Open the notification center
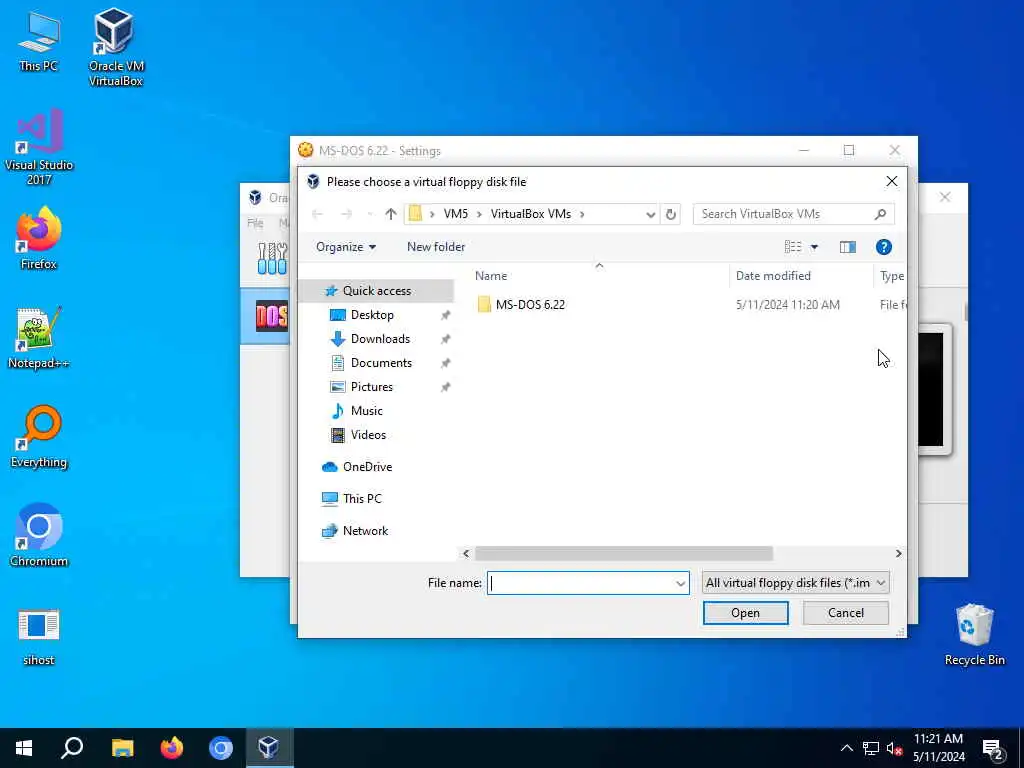 (x=992, y=748)
